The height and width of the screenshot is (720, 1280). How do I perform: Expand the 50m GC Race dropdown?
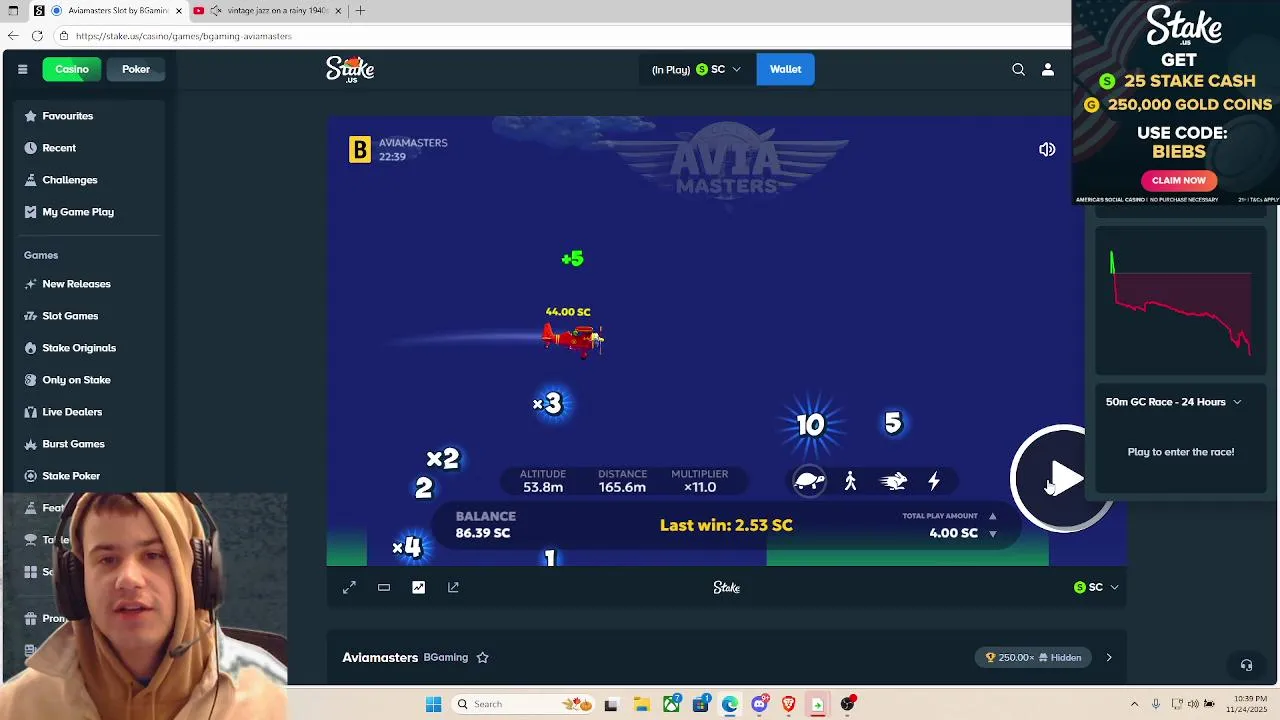tap(1174, 402)
